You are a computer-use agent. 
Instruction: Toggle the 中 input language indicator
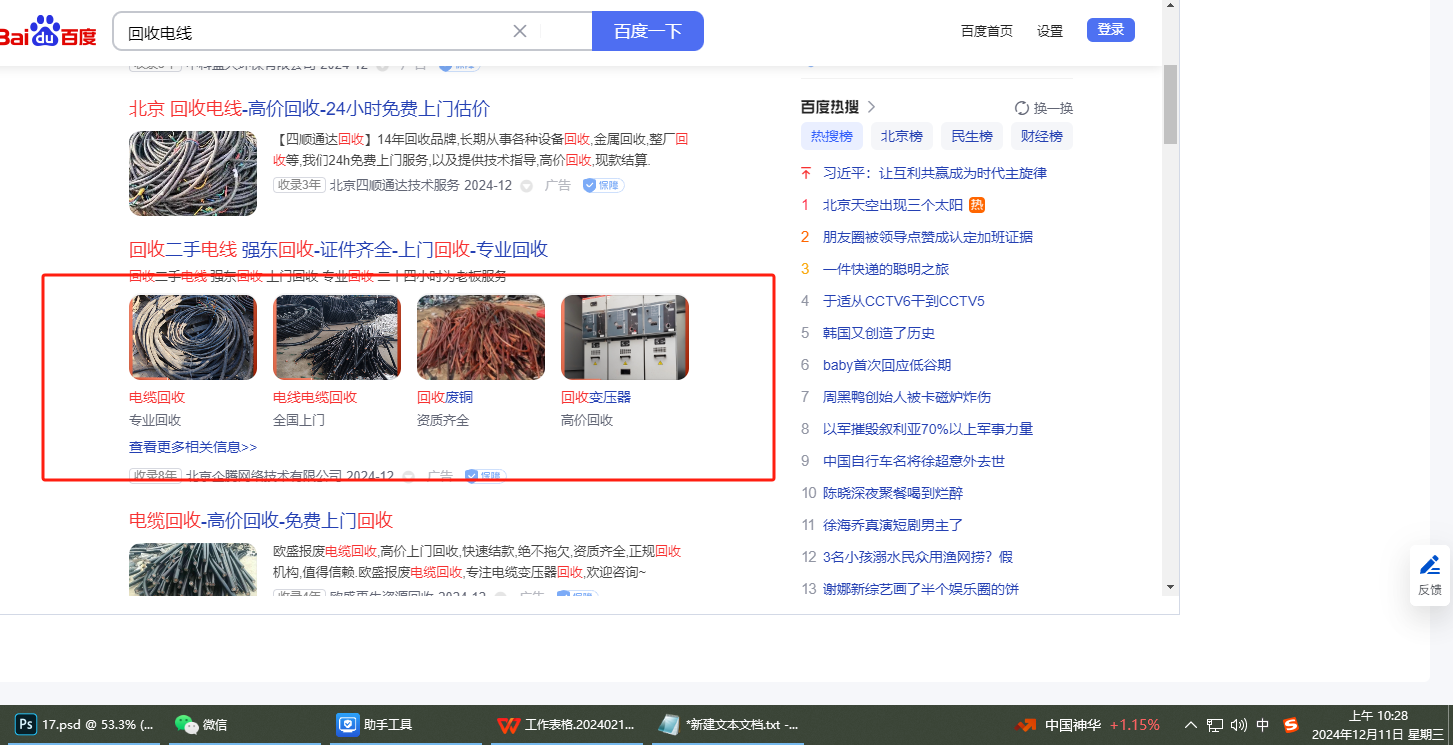tap(1263, 725)
